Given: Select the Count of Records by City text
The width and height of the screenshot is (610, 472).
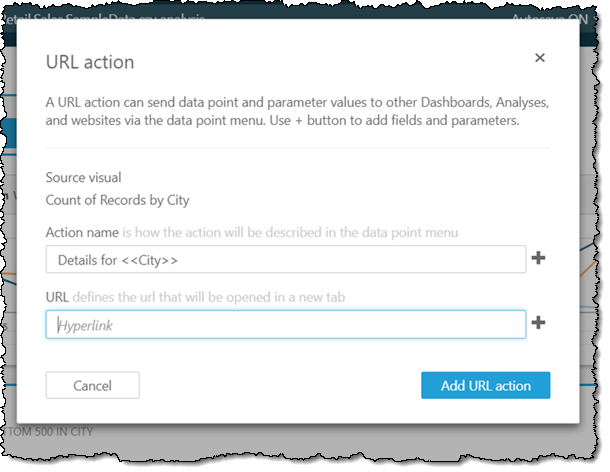Looking at the screenshot, I should [x=117, y=200].
